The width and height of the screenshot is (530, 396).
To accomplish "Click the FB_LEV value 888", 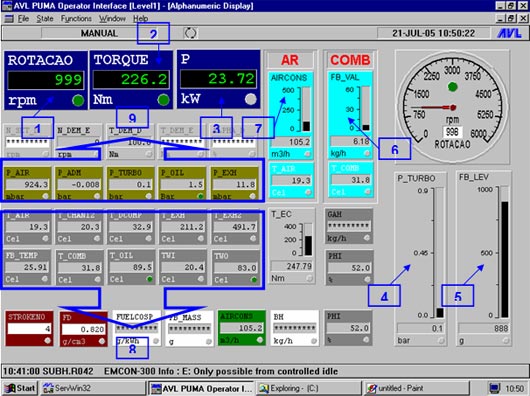I will (x=483, y=328).
